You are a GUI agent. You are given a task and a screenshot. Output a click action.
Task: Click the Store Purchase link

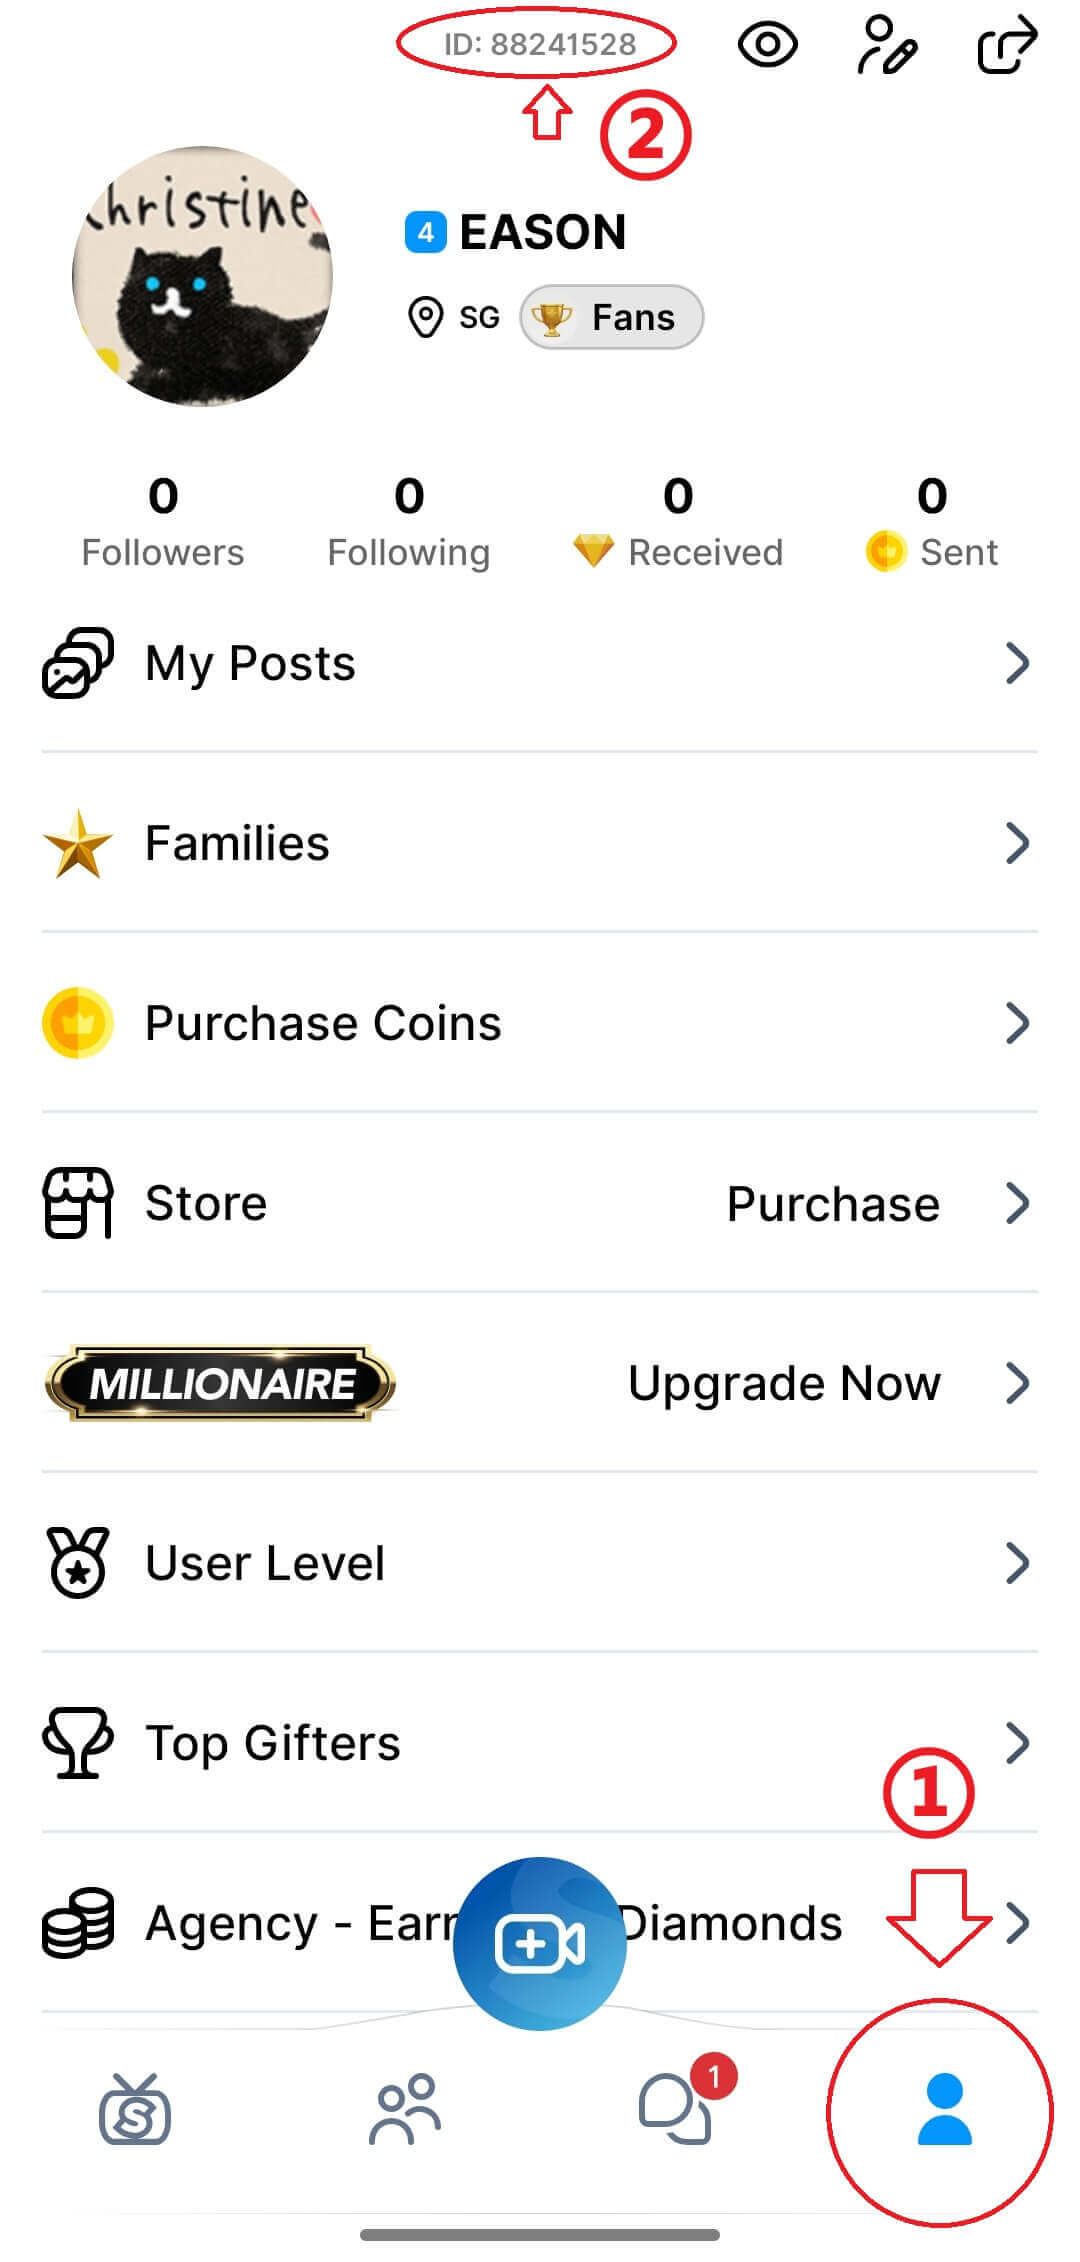(832, 1203)
